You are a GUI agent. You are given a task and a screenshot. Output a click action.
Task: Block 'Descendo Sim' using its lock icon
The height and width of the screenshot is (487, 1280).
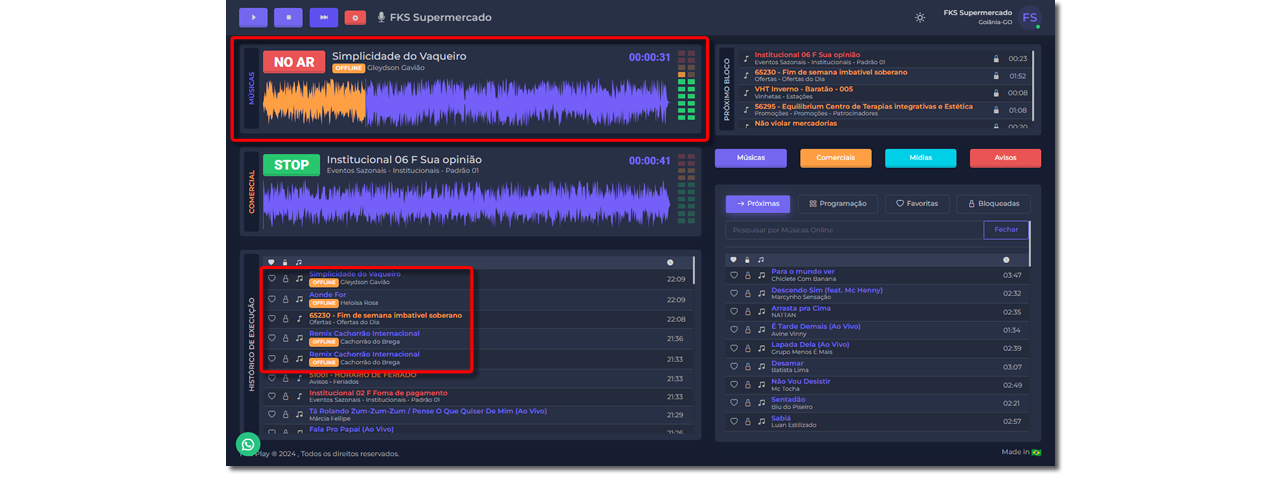coord(747,293)
